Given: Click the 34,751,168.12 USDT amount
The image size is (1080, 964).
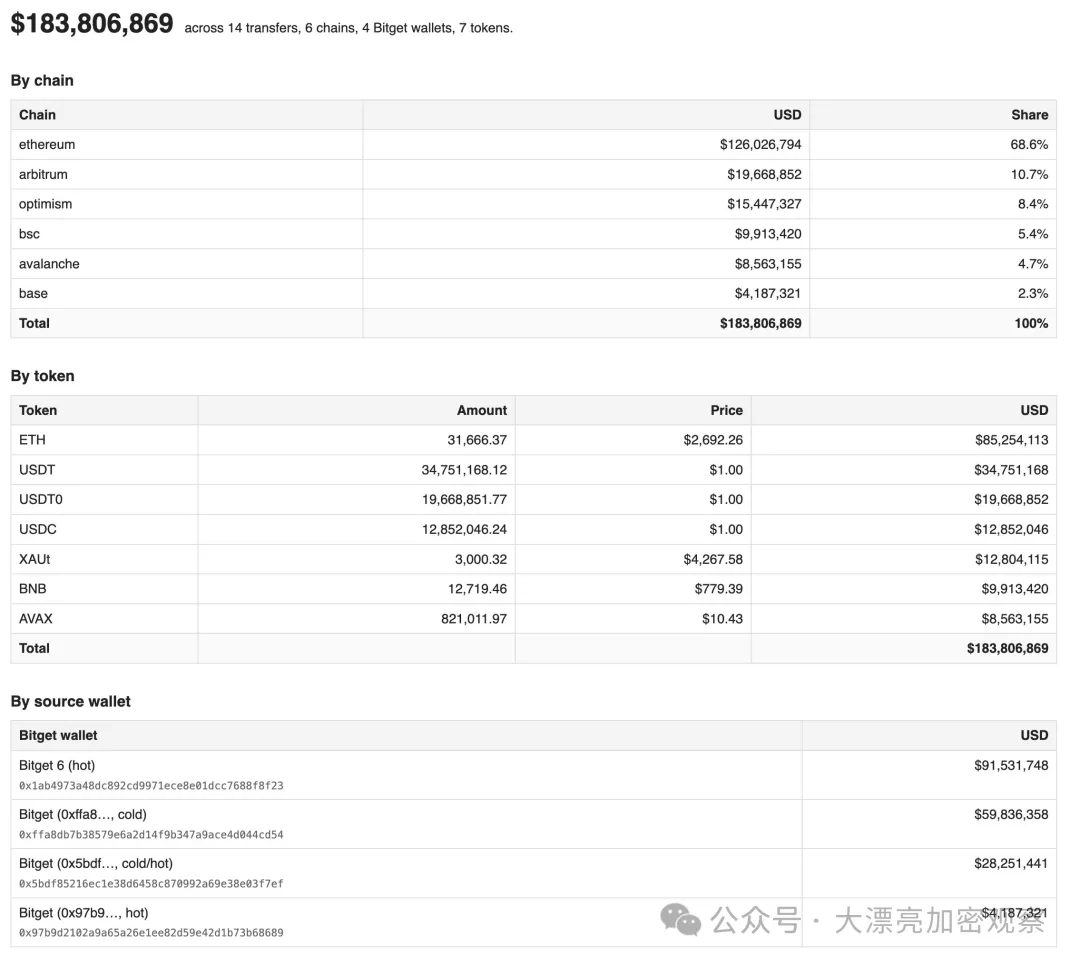Looking at the screenshot, I should [x=464, y=470].
